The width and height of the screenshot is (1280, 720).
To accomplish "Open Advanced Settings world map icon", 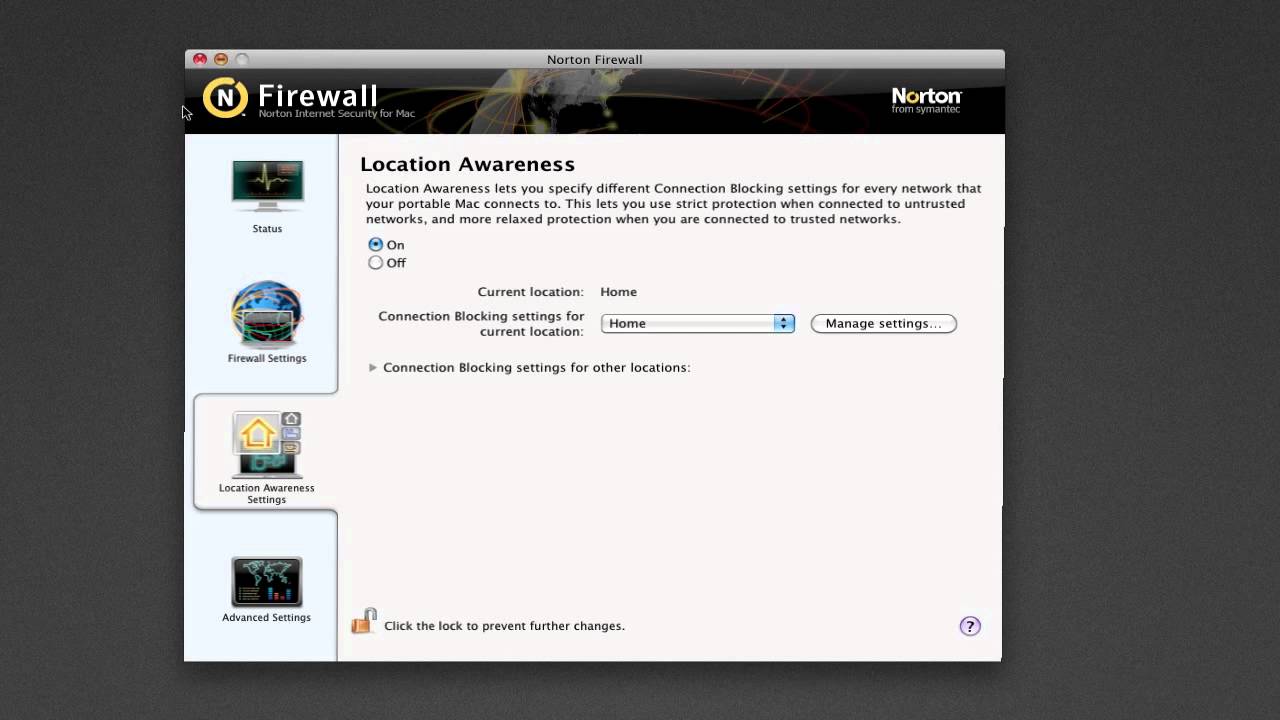I will 267,582.
